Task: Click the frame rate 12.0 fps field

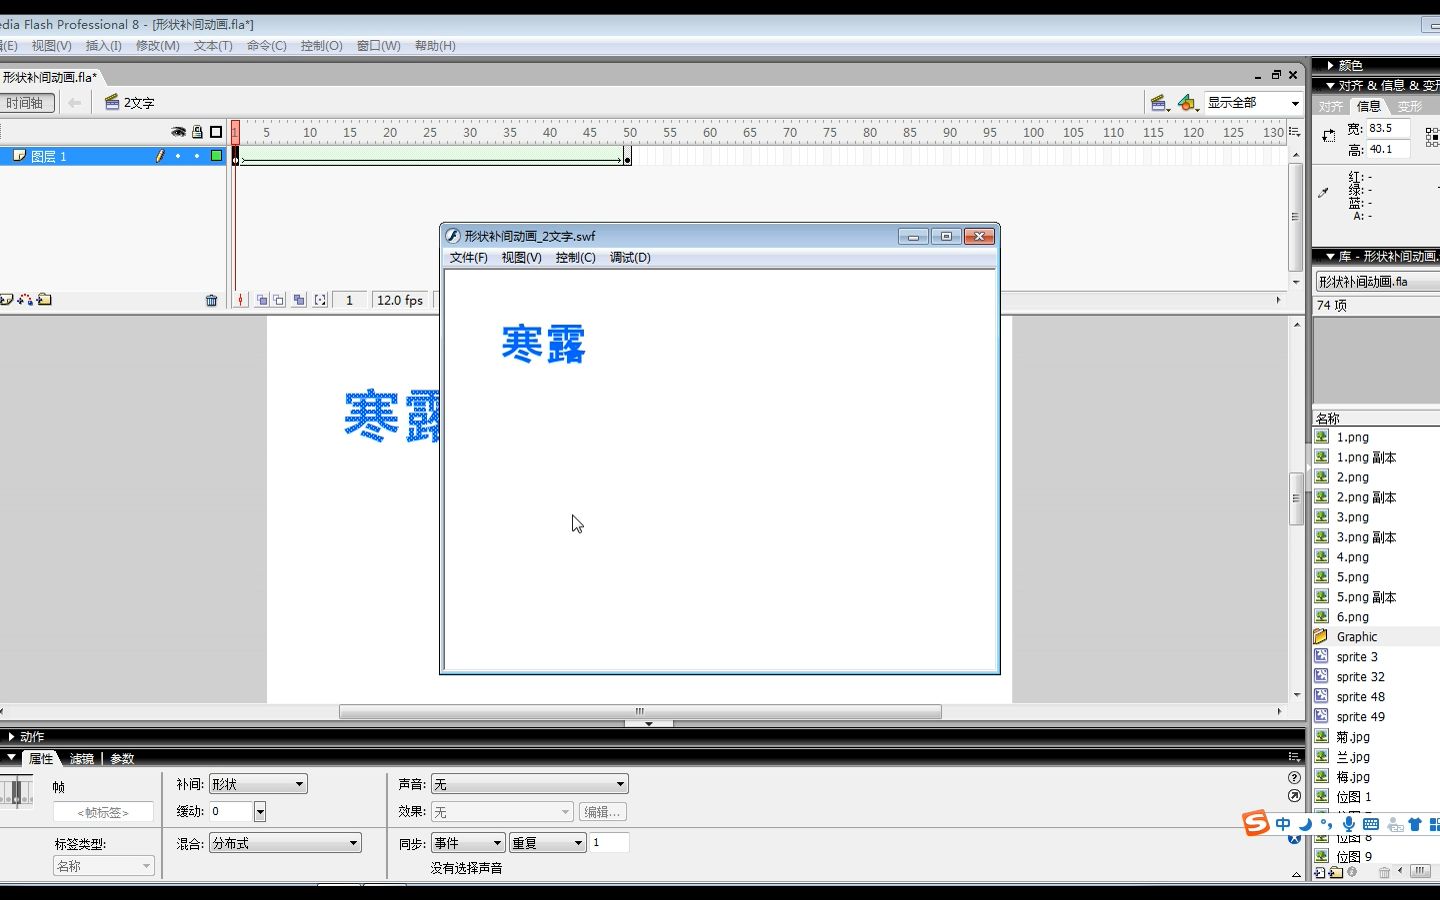Action: point(400,300)
